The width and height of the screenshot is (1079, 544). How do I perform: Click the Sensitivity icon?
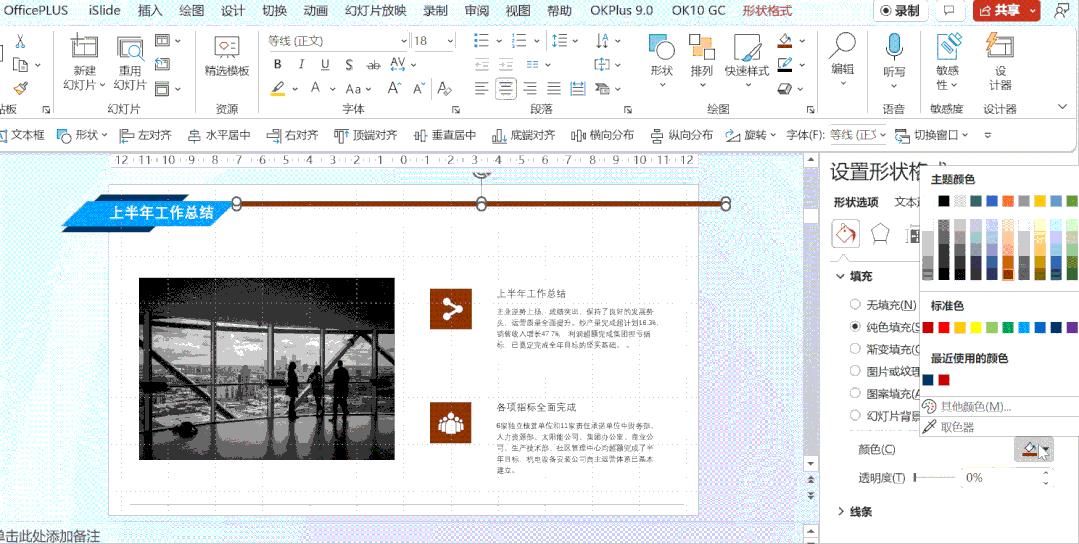point(948,46)
